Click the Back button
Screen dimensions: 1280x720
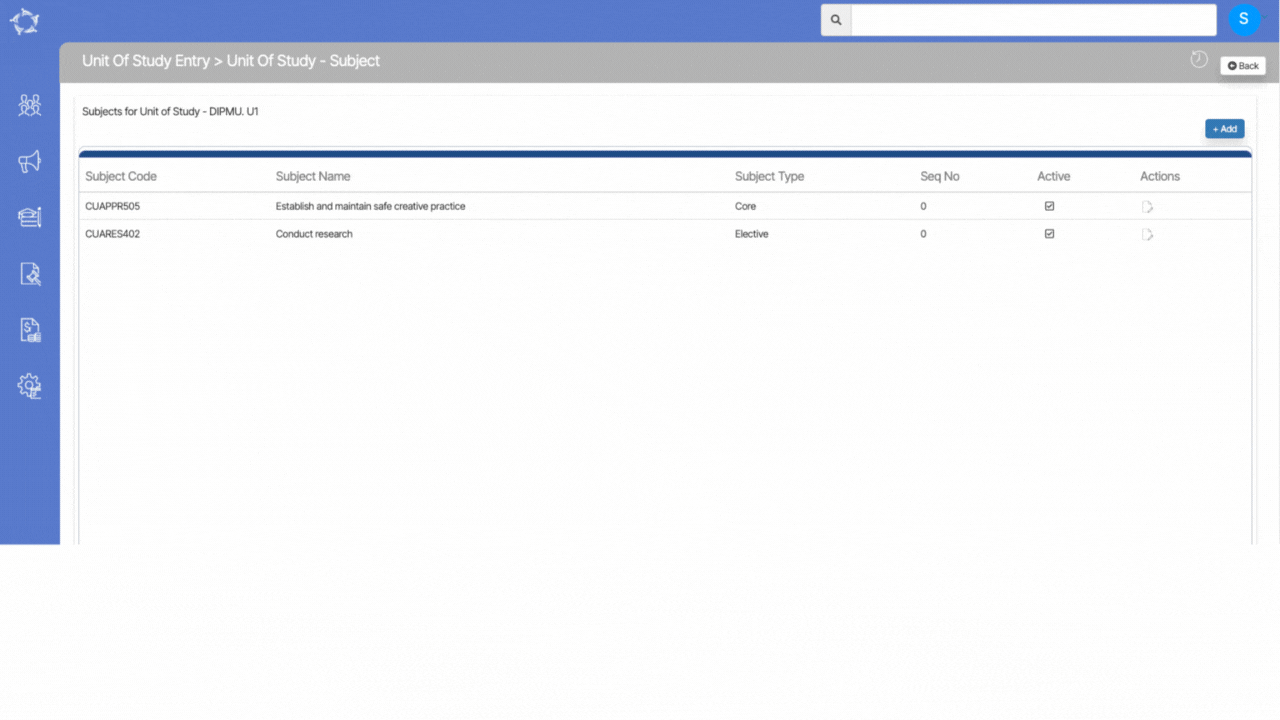point(1243,66)
